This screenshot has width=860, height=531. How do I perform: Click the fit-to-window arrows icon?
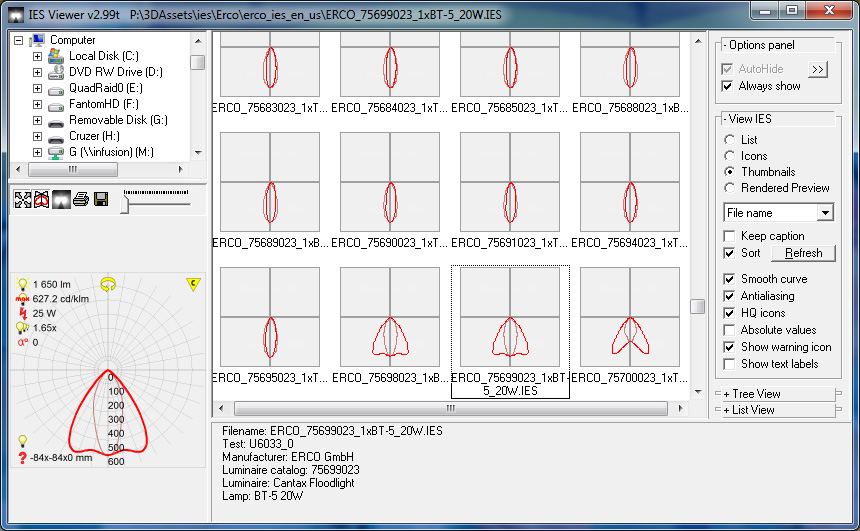(x=22, y=200)
